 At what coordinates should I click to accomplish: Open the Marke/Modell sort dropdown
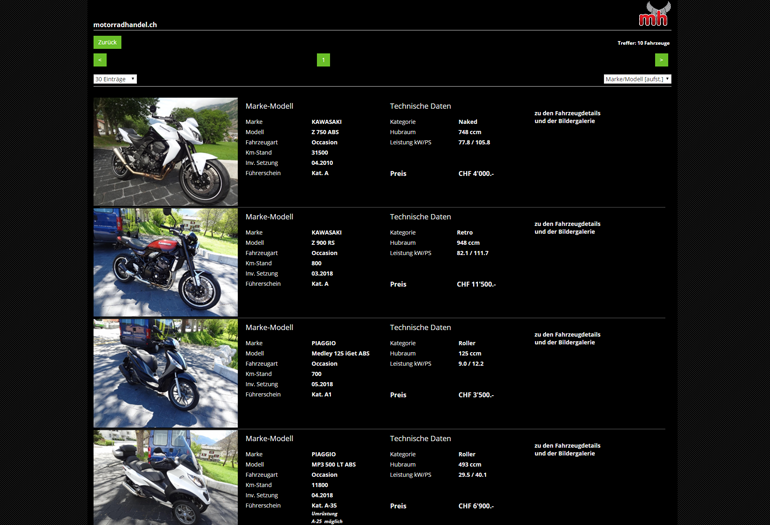(x=637, y=79)
